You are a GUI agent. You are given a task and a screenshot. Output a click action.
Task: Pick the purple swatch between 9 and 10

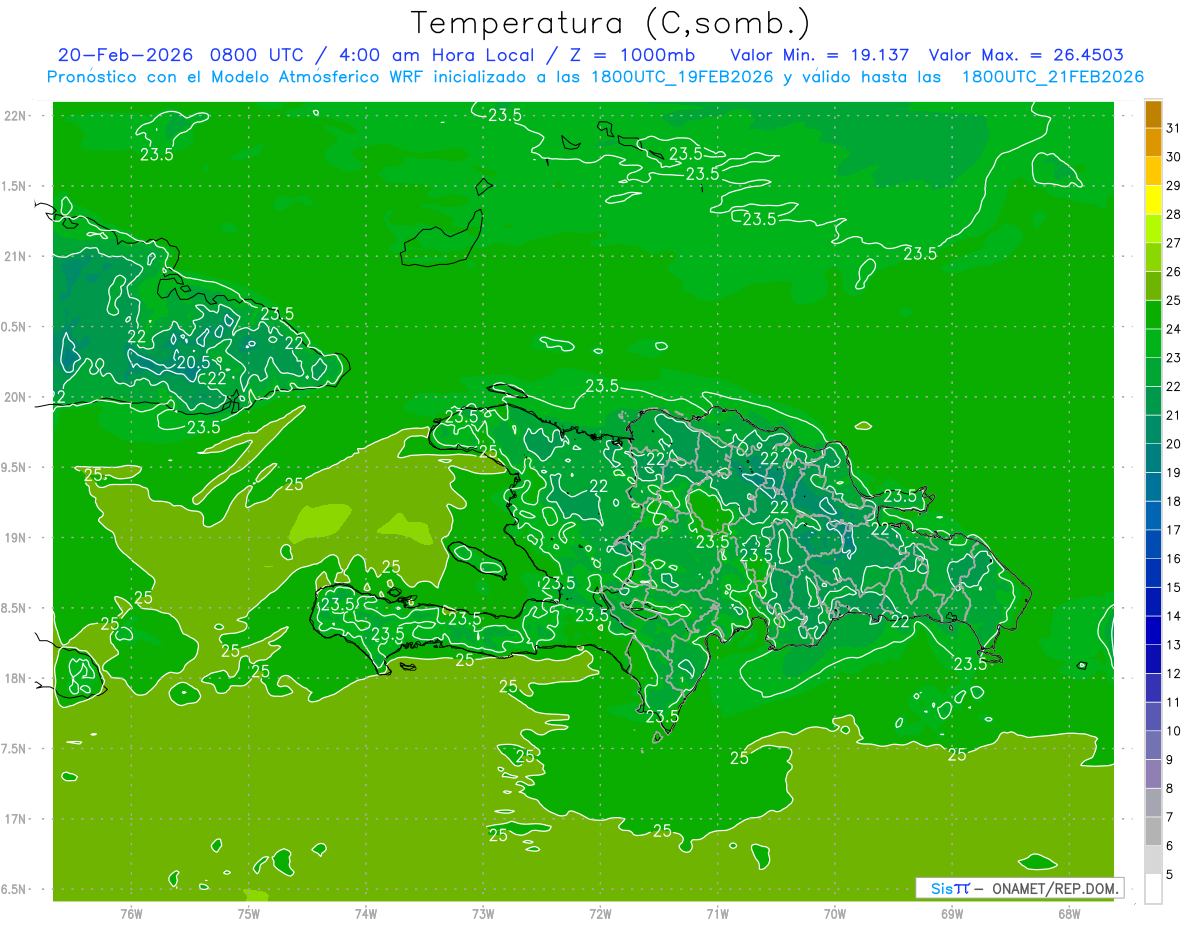[x=1153, y=745]
